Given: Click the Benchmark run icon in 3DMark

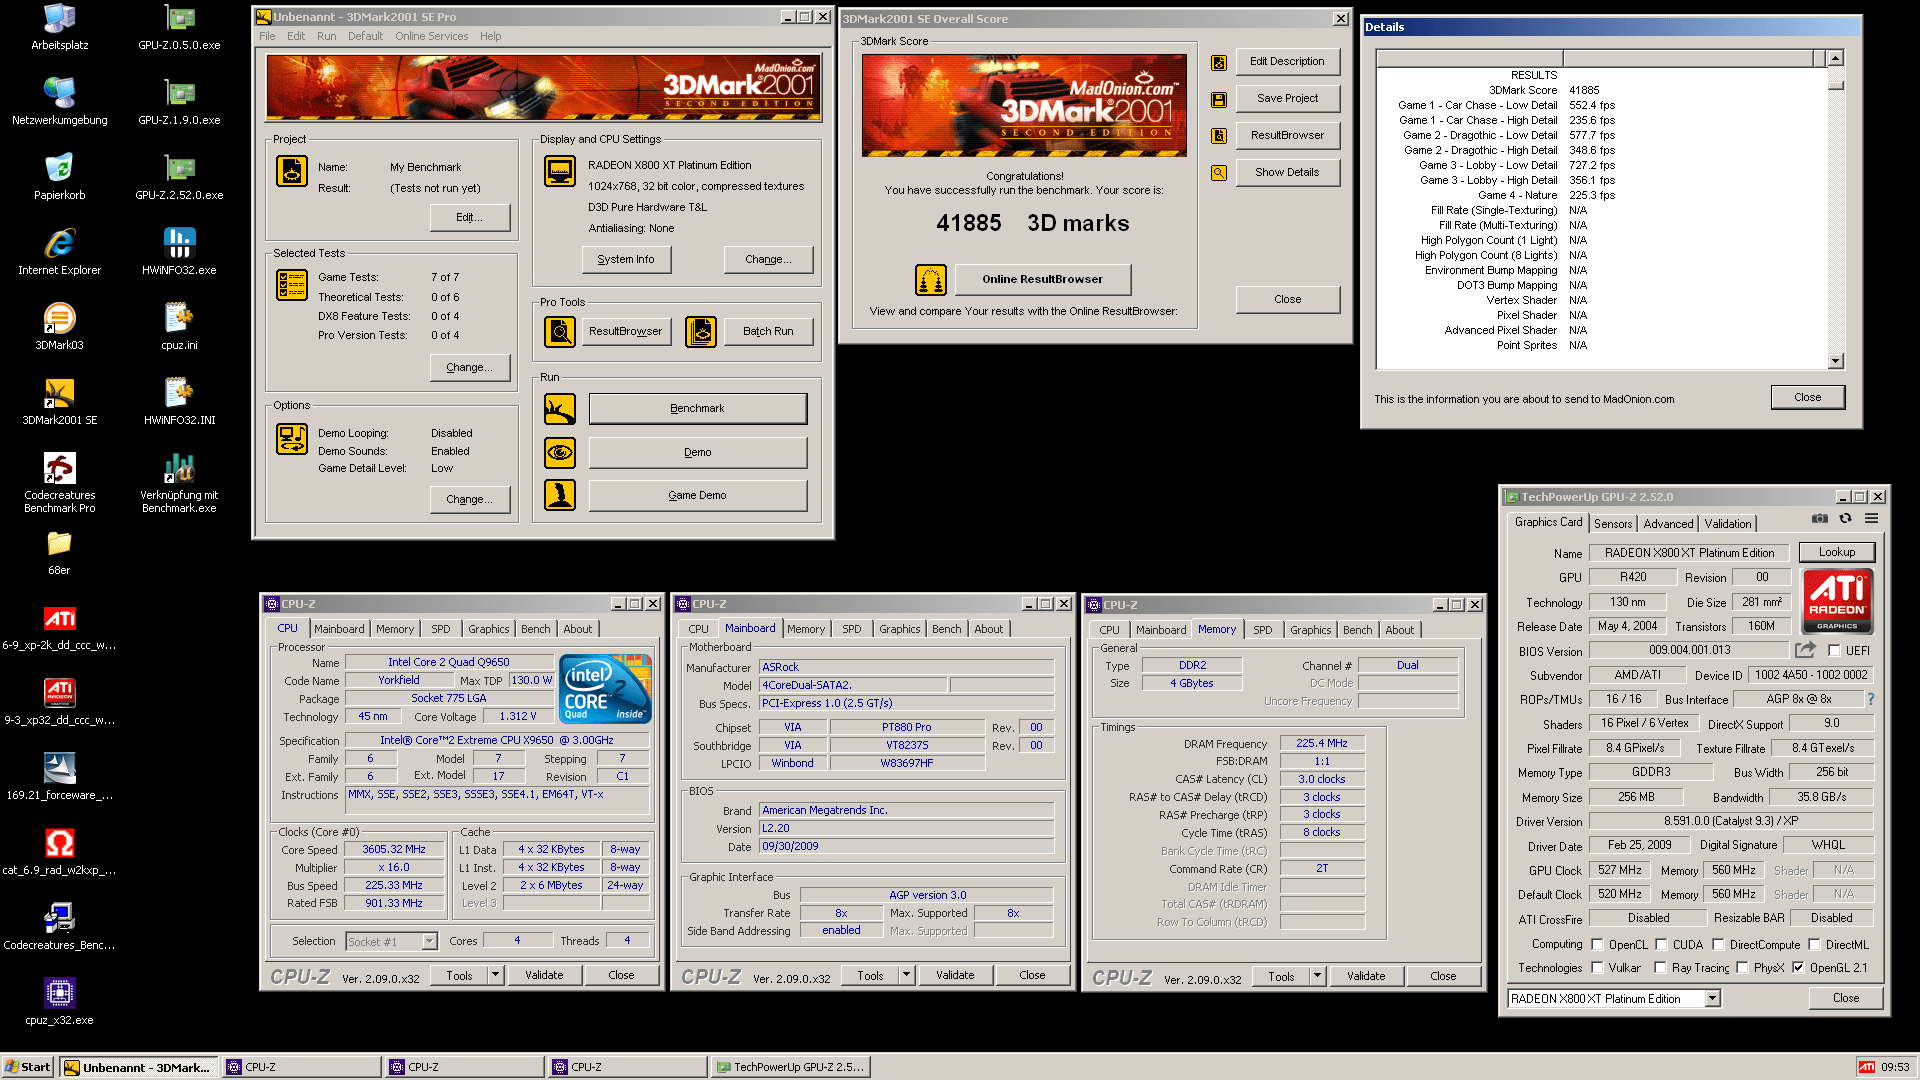Looking at the screenshot, I should point(560,408).
